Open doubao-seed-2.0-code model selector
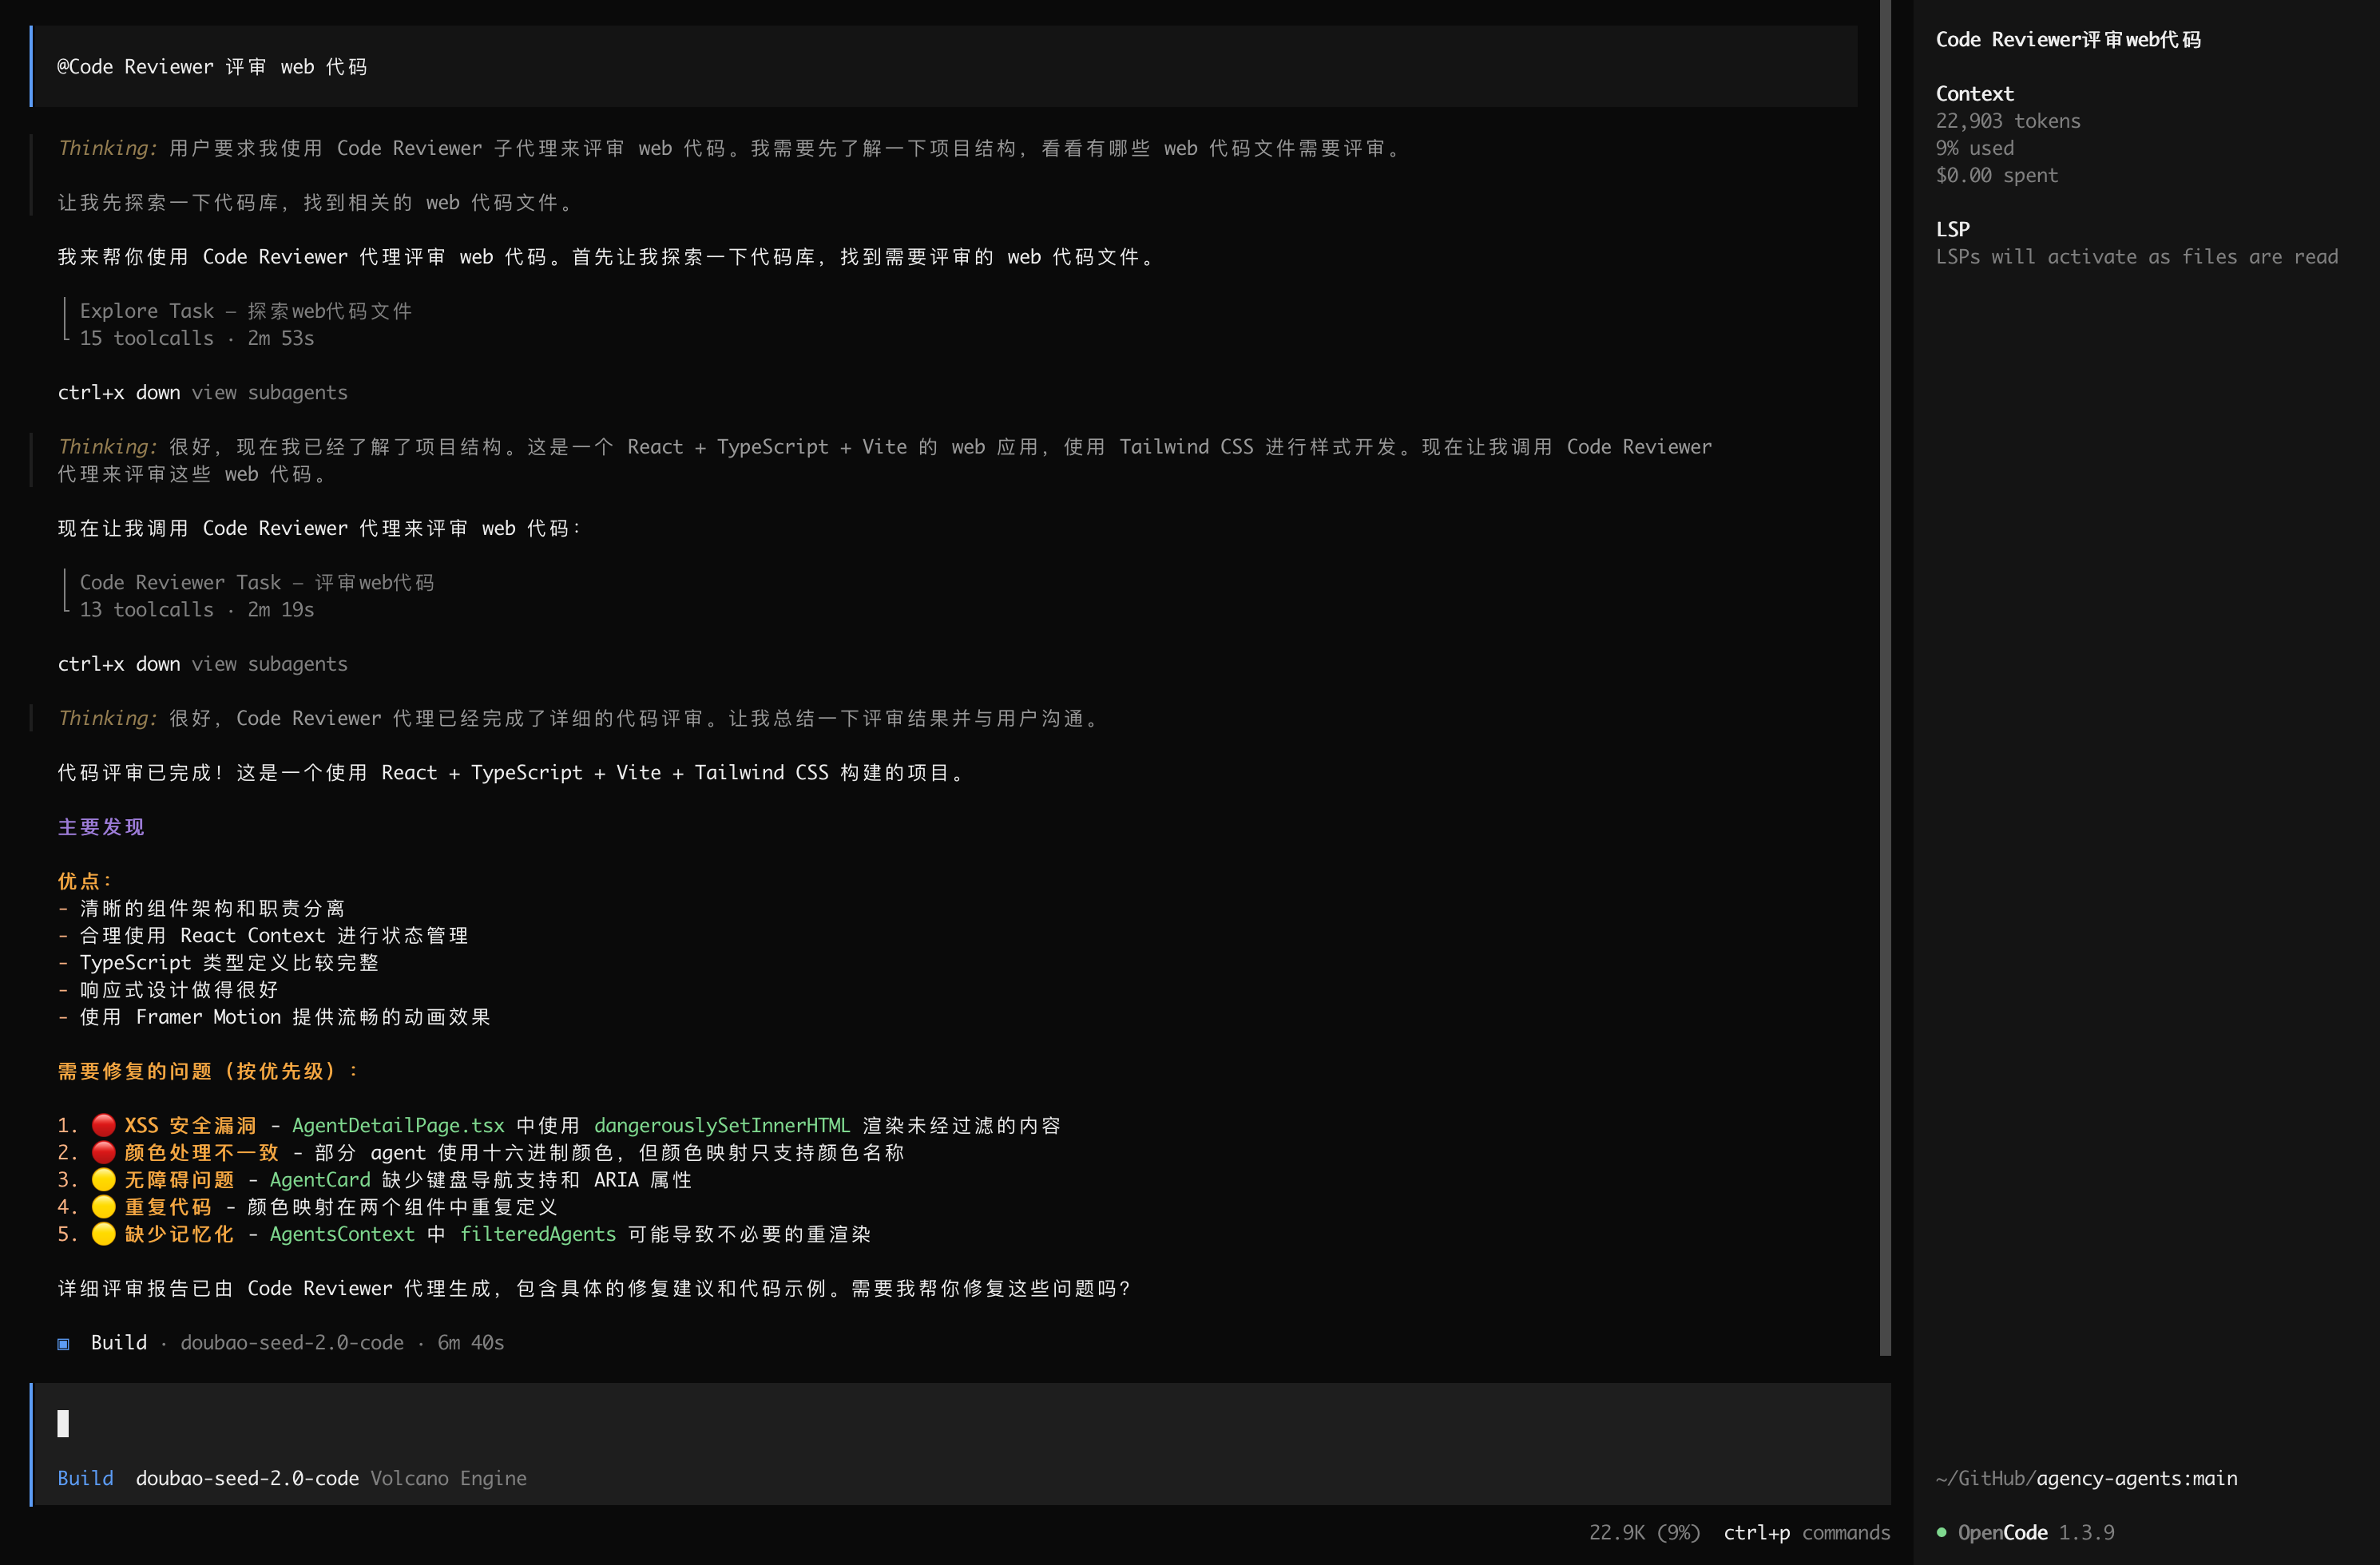 click(247, 1478)
